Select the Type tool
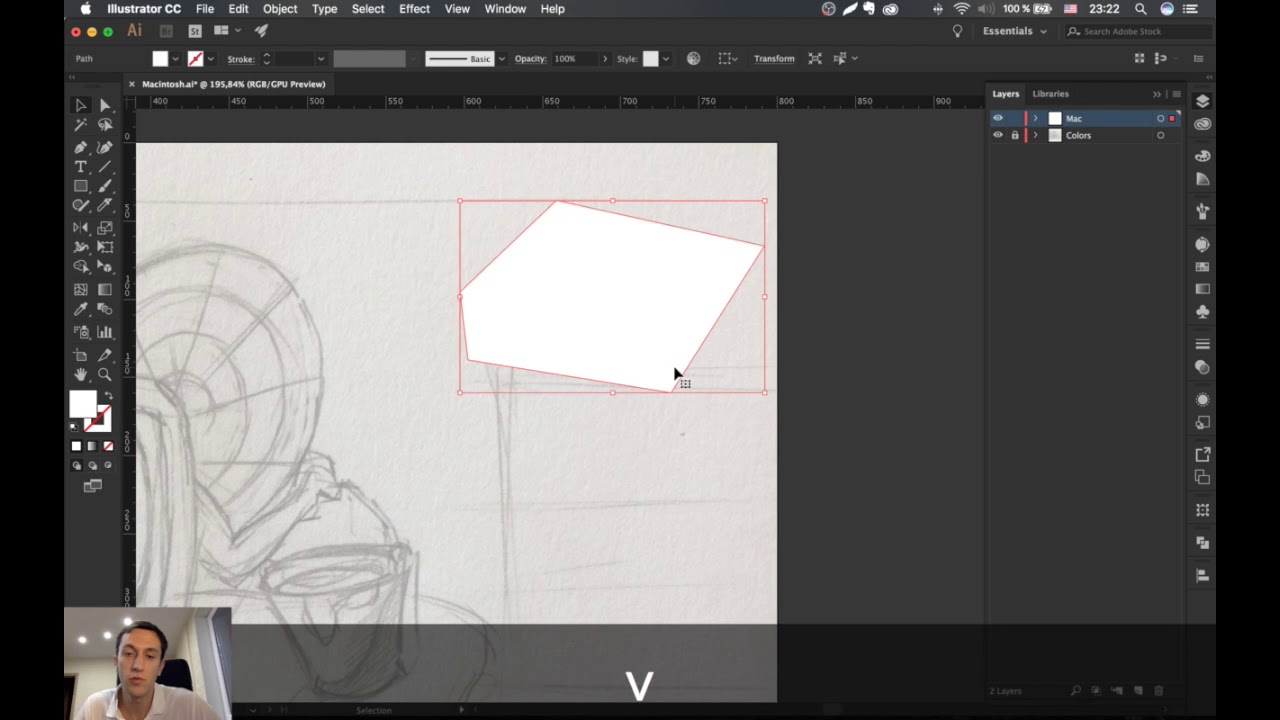Image resolution: width=1280 pixels, height=720 pixels. tap(80, 166)
